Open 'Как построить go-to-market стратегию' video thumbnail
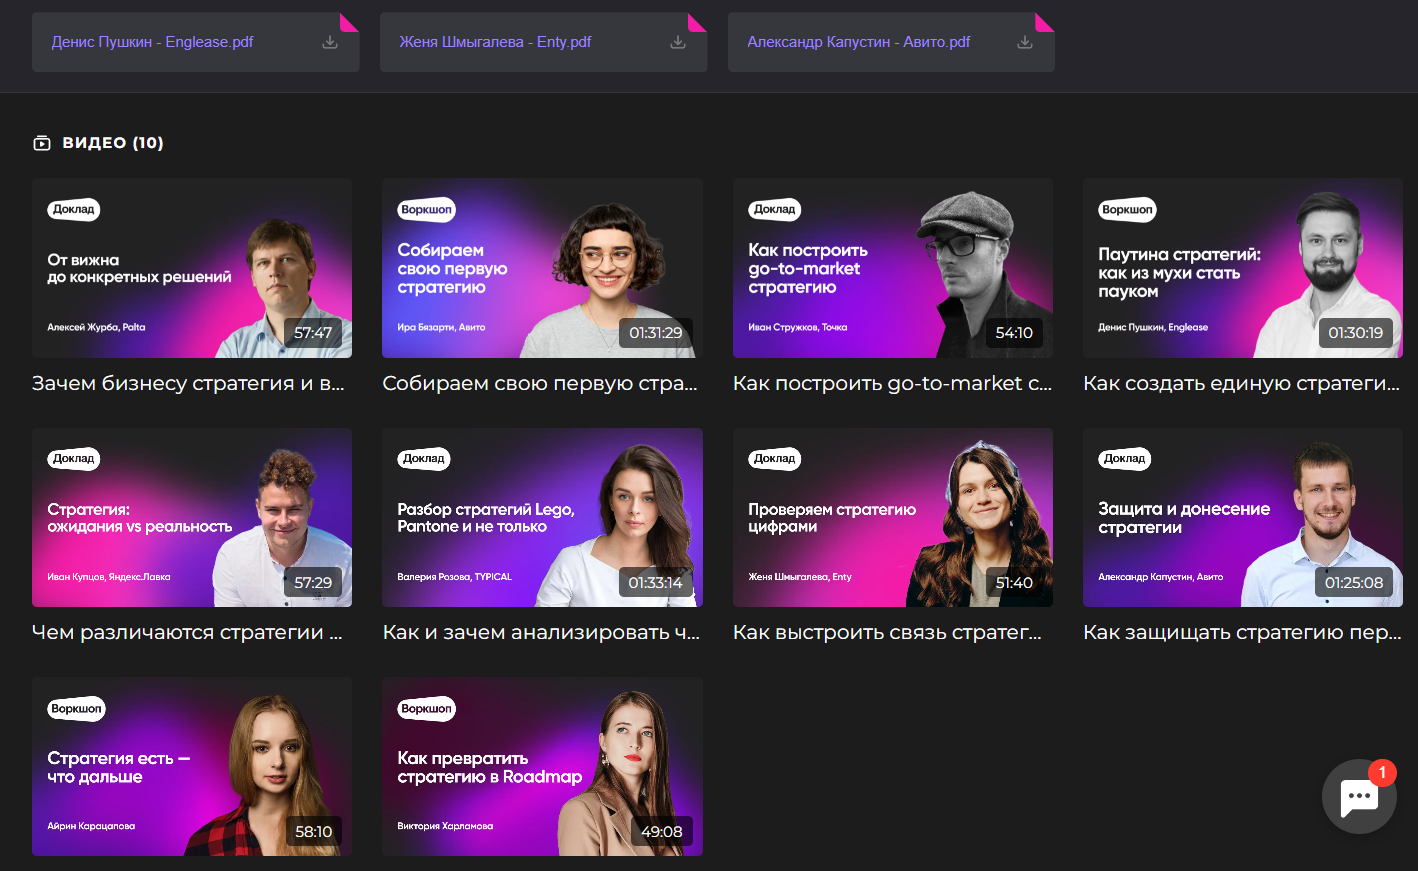This screenshot has height=871, width=1418. coord(892,268)
